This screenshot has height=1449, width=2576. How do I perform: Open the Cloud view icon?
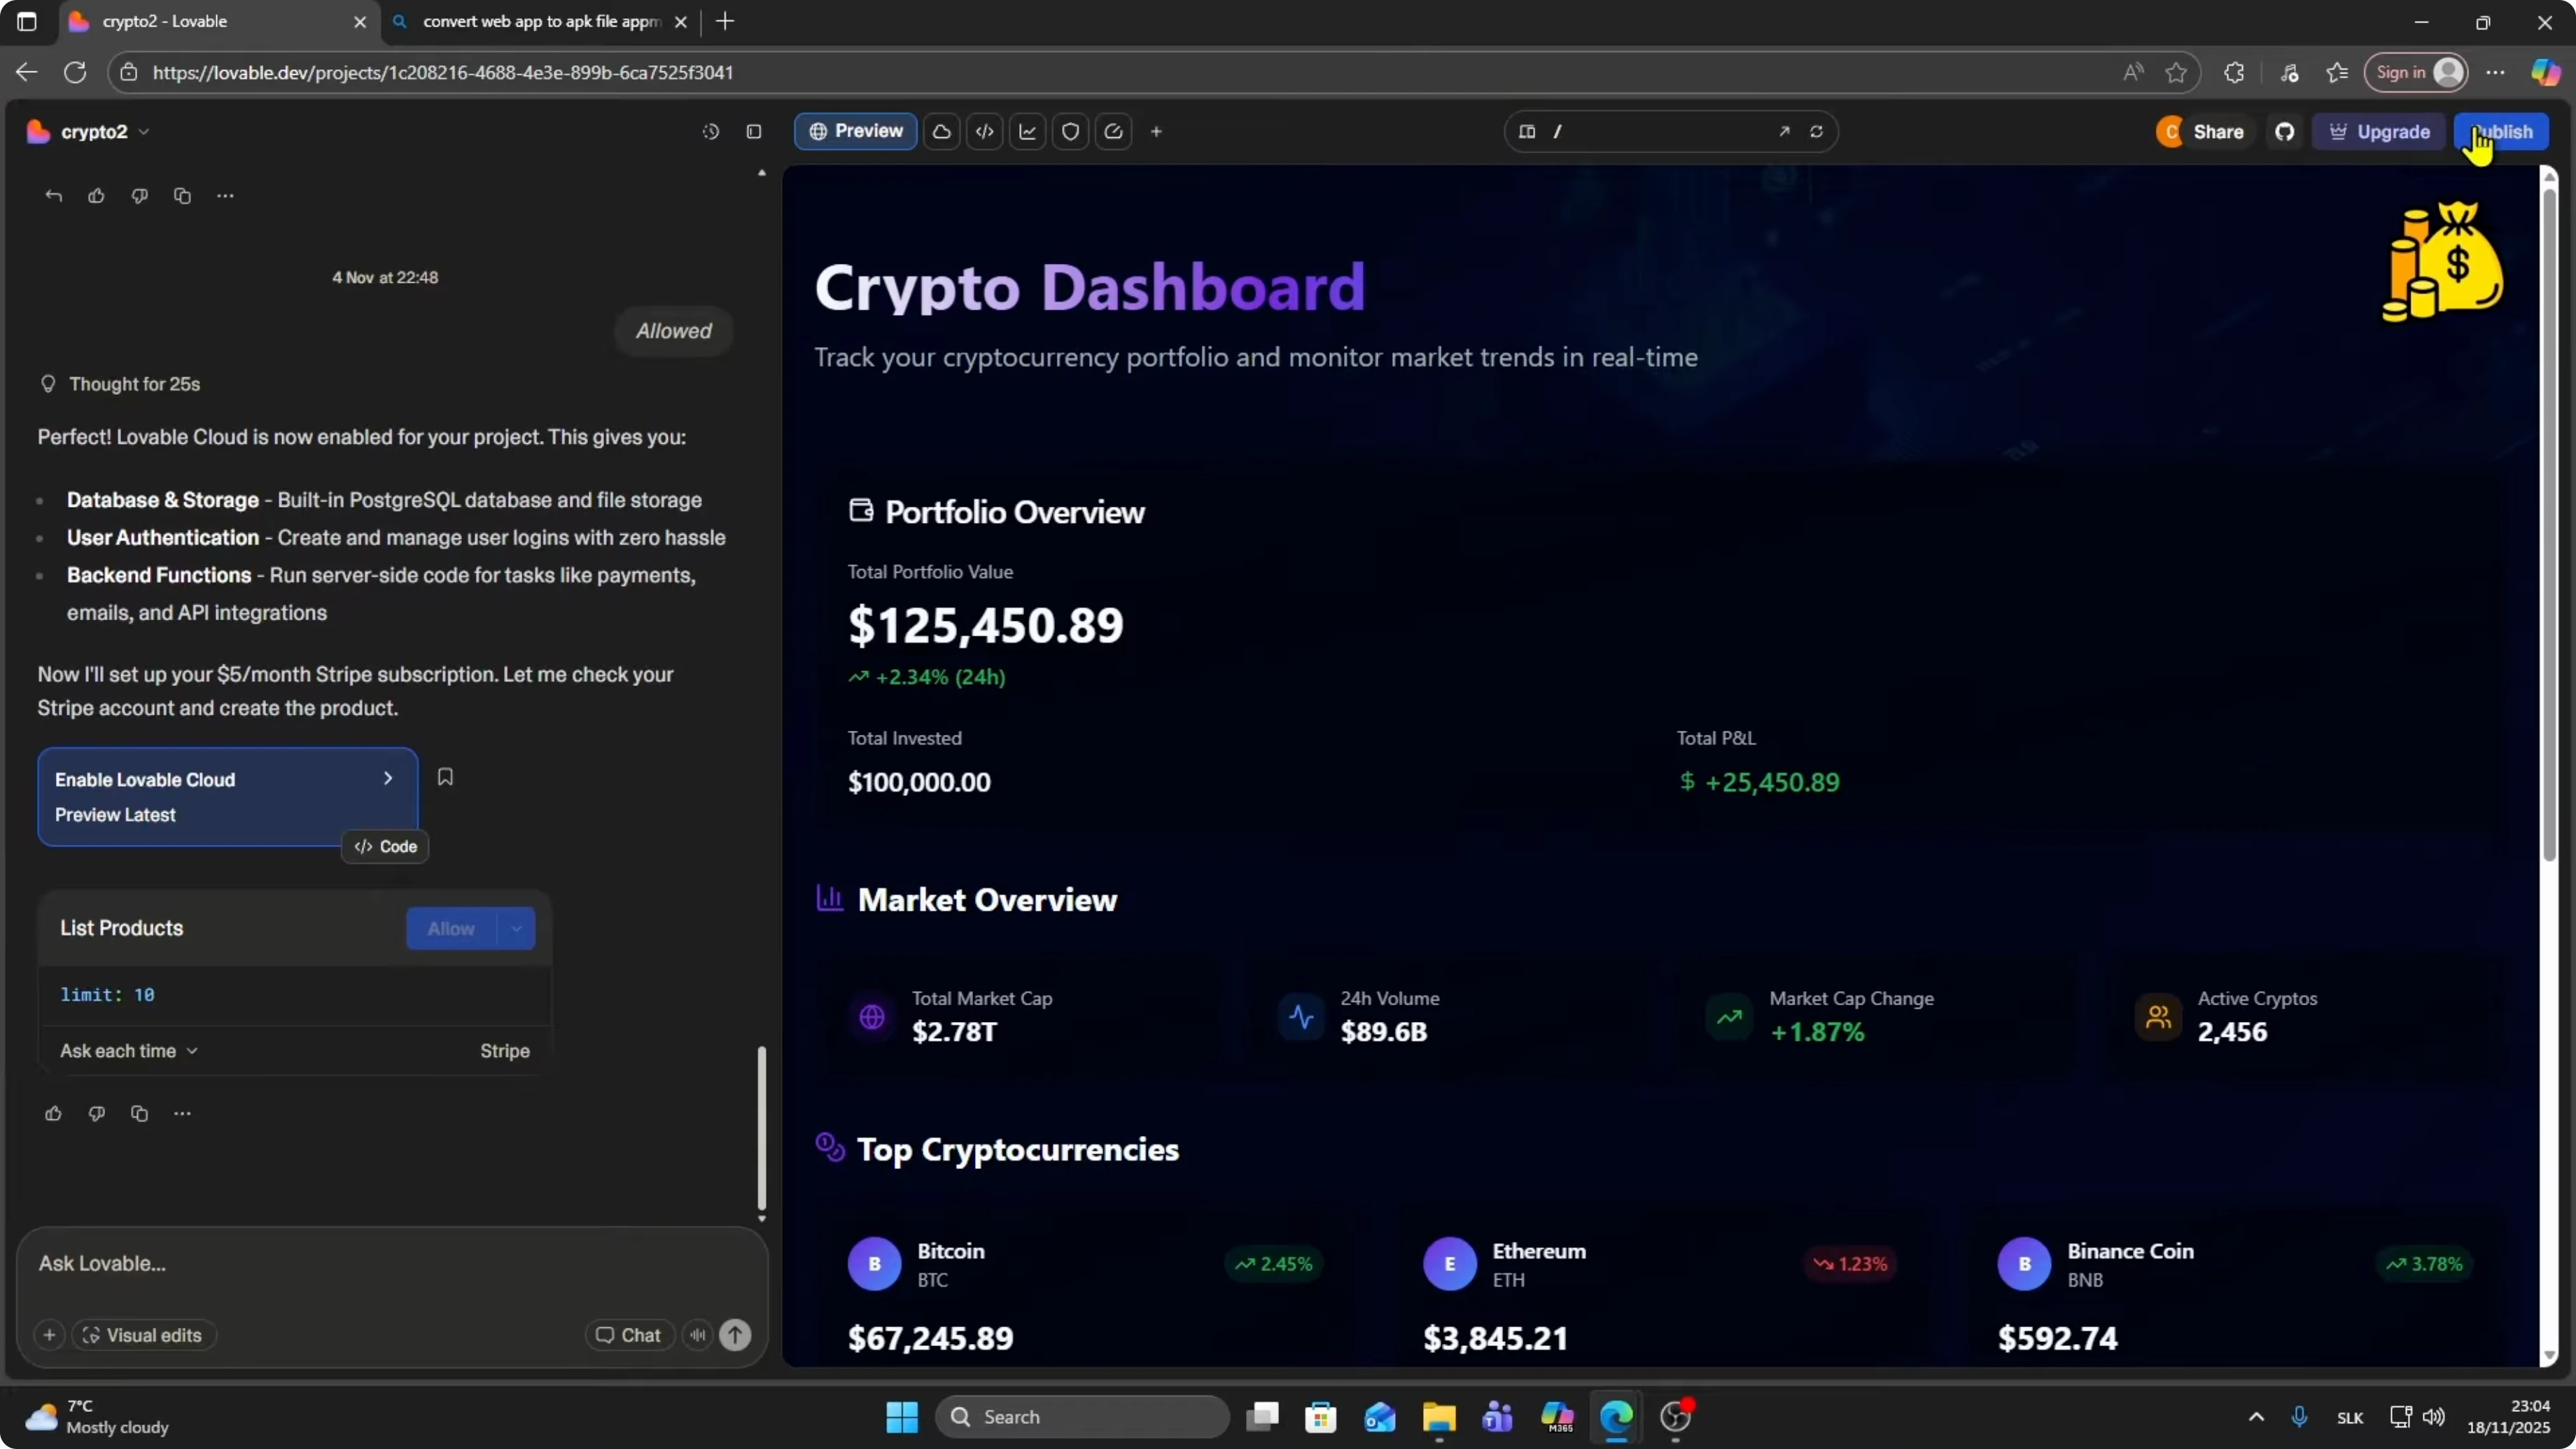[941, 131]
